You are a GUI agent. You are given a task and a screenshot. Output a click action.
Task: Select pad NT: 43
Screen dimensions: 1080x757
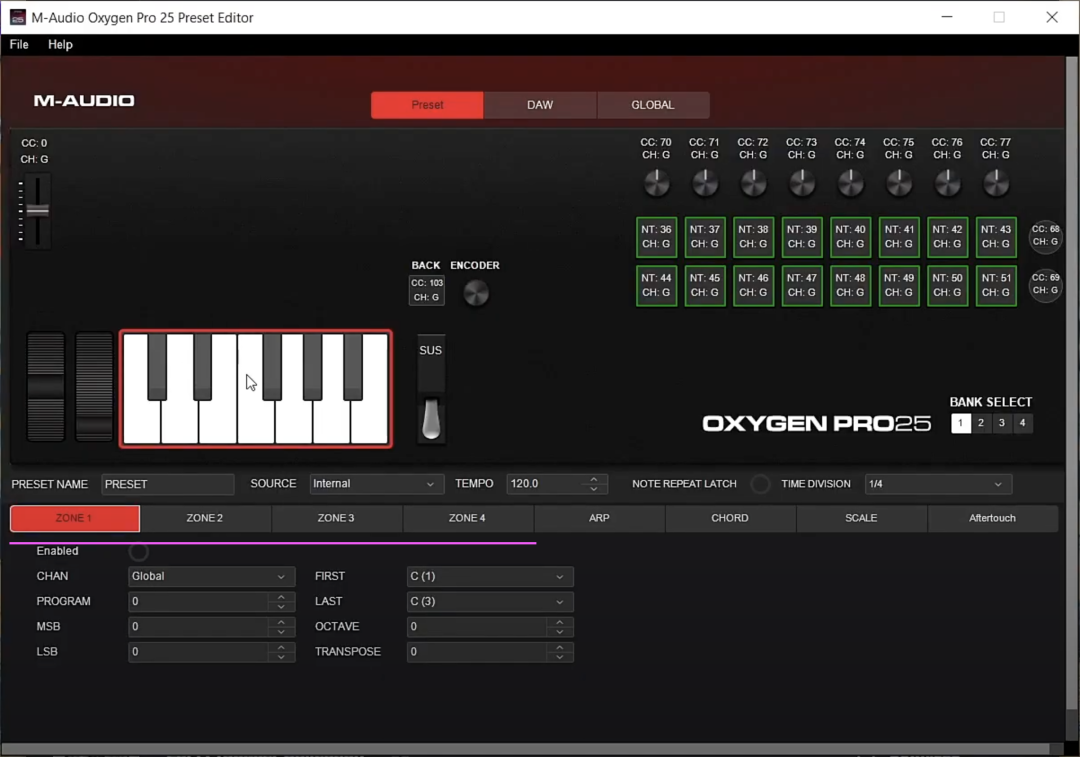(x=996, y=237)
